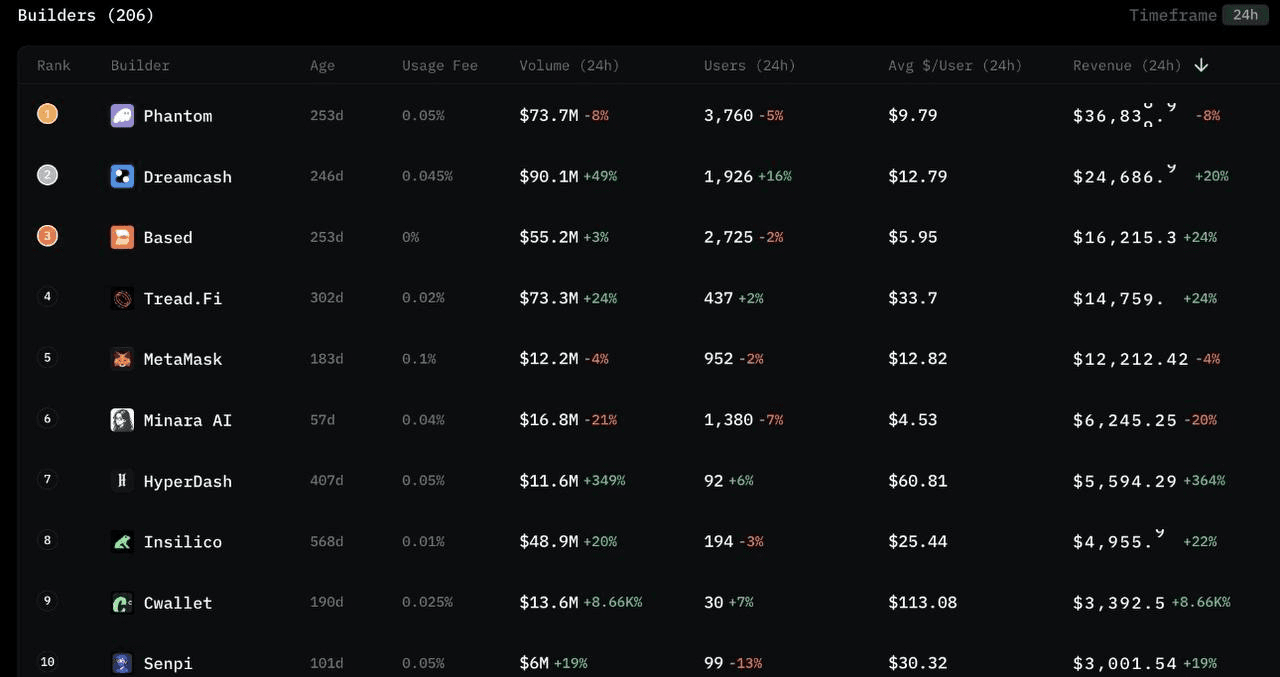Open the 24h Timeframe selector
This screenshot has height=677, width=1280.
(1245, 15)
